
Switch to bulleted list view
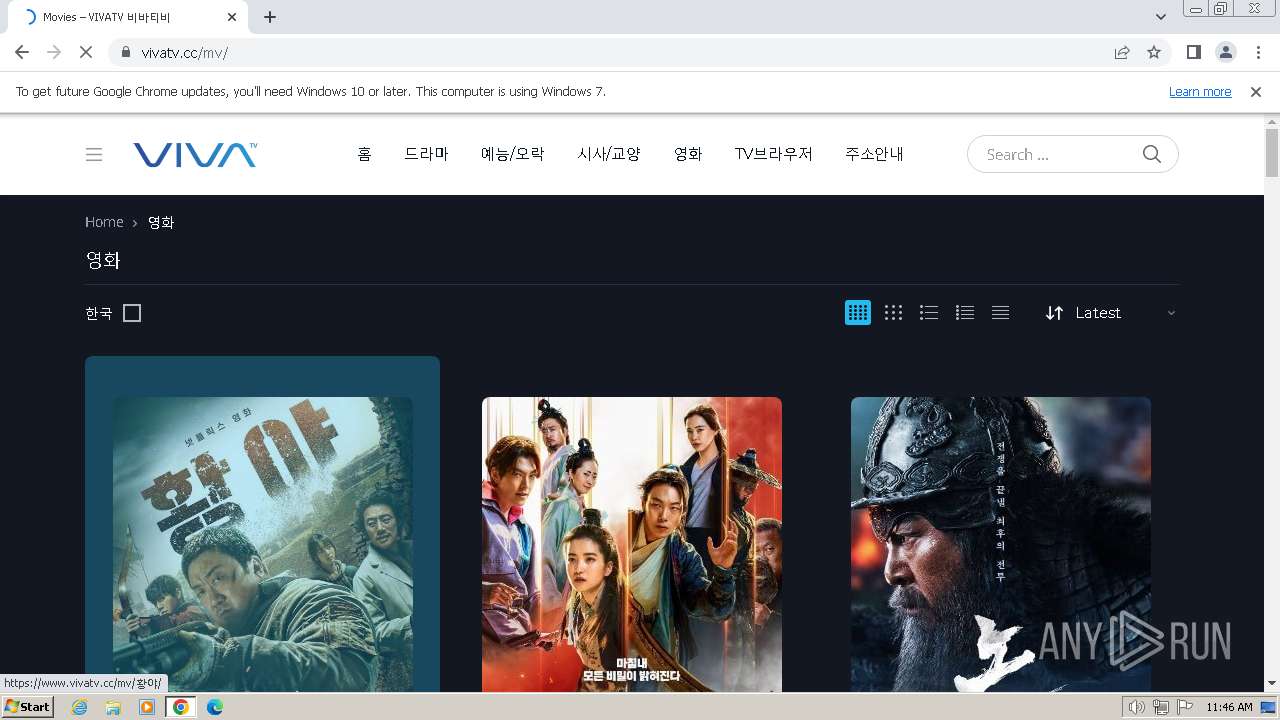click(929, 313)
